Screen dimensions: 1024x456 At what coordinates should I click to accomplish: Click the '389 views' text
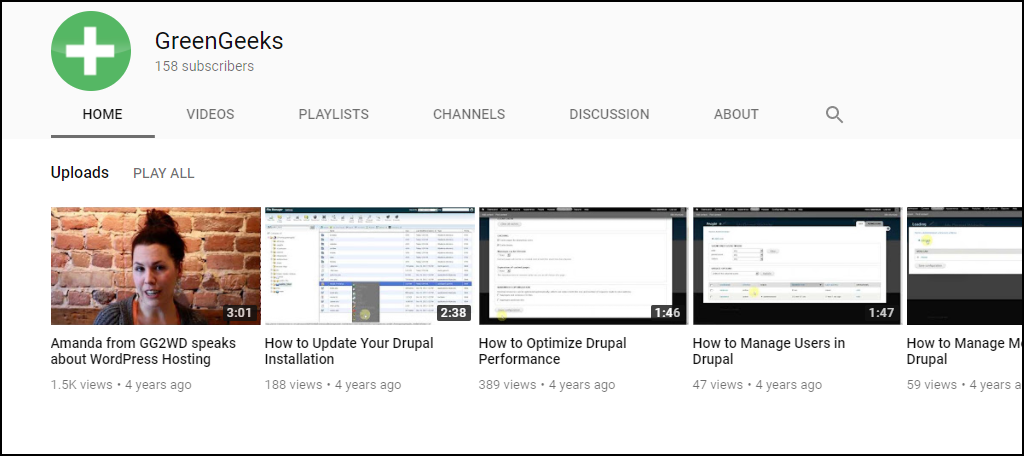[507, 385]
